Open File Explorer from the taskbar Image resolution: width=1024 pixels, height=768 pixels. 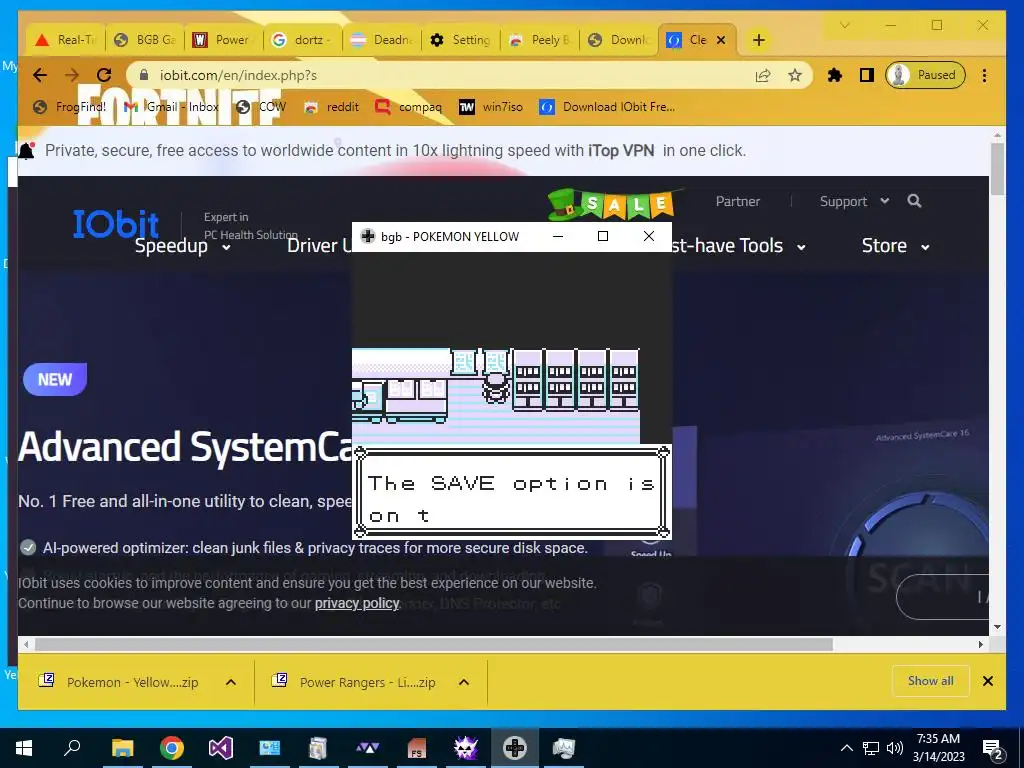pos(122,748)
